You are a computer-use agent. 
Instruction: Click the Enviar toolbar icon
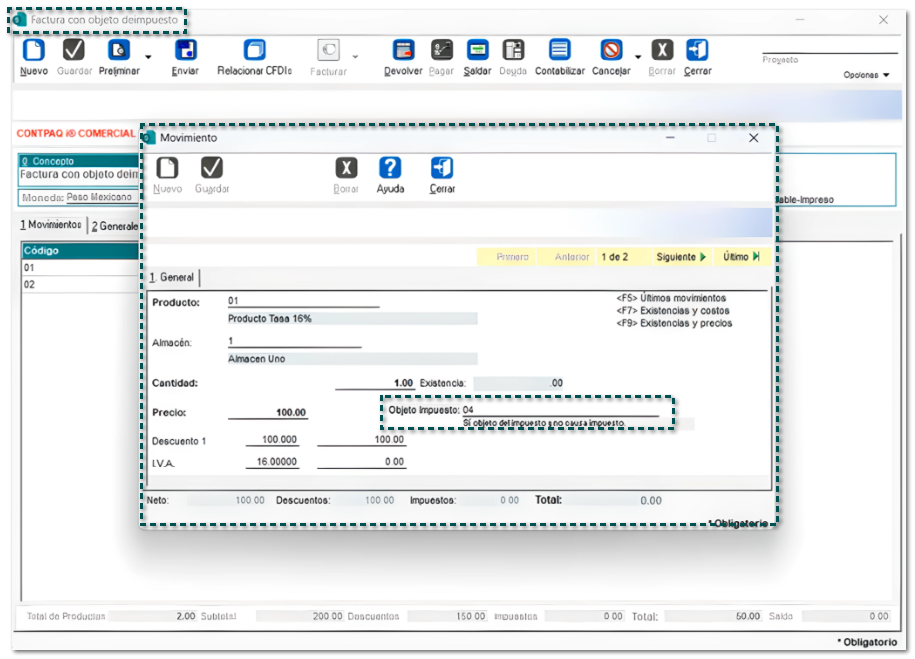point(185,51)
